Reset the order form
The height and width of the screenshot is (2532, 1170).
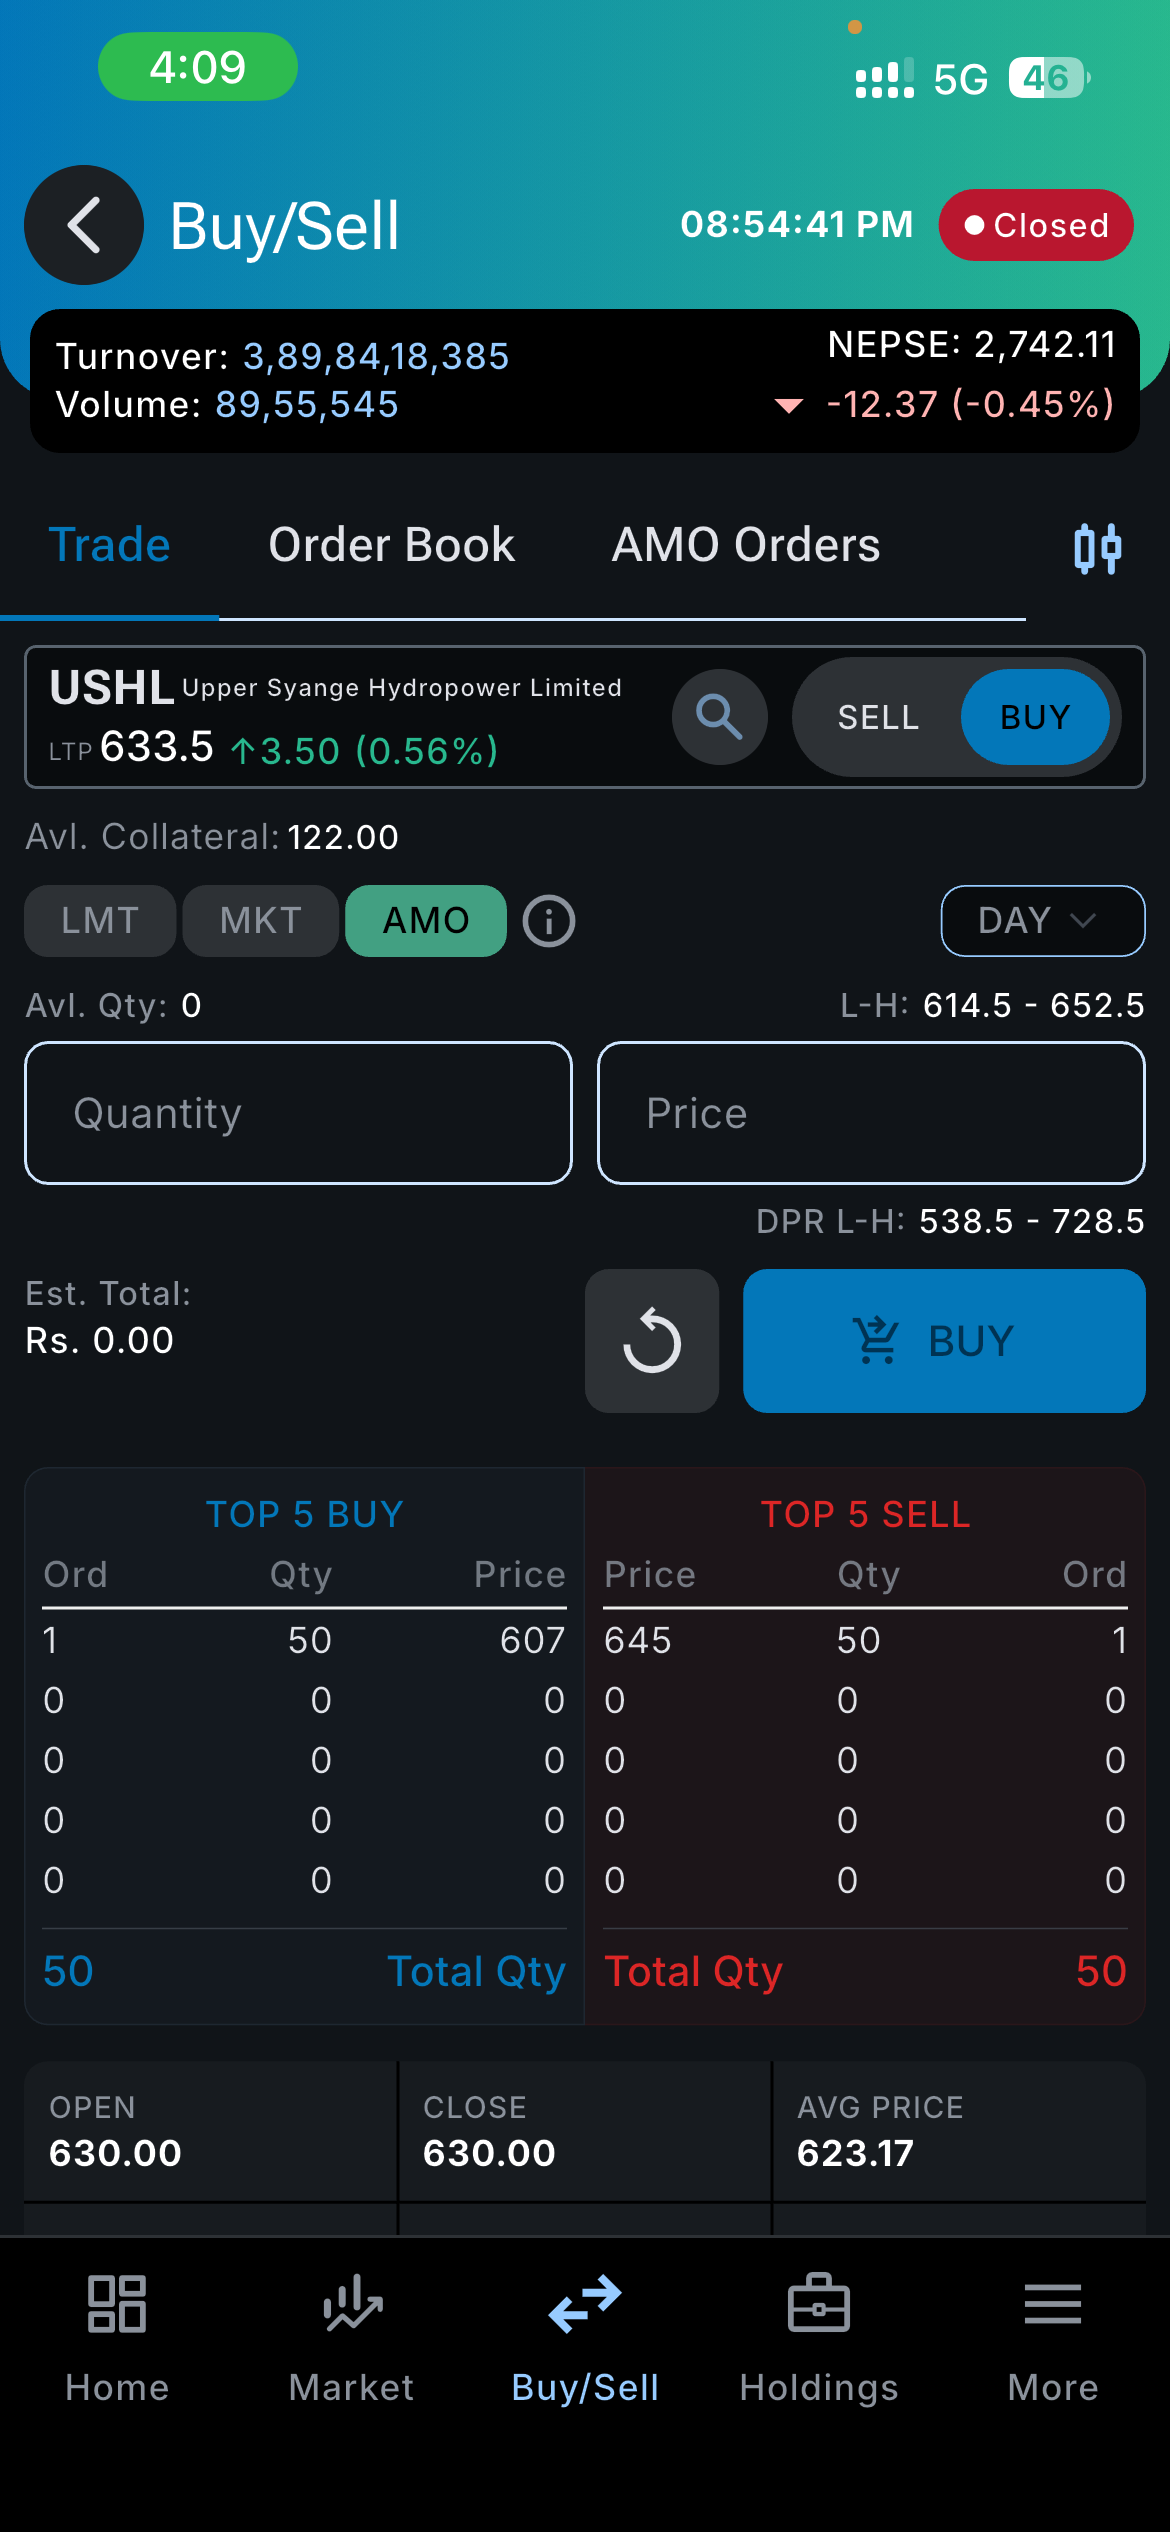(652, 1341)
